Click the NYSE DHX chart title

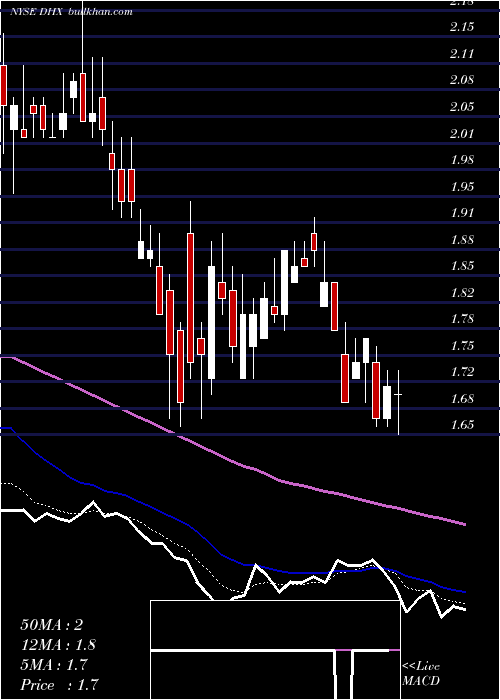tap(71, 12)
